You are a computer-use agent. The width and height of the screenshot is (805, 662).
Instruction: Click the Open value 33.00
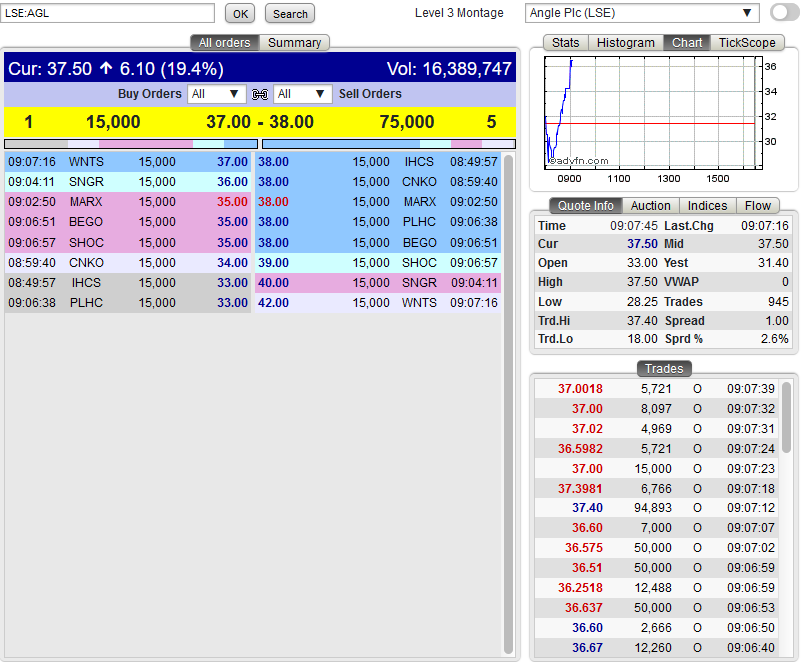pos(642,263)
